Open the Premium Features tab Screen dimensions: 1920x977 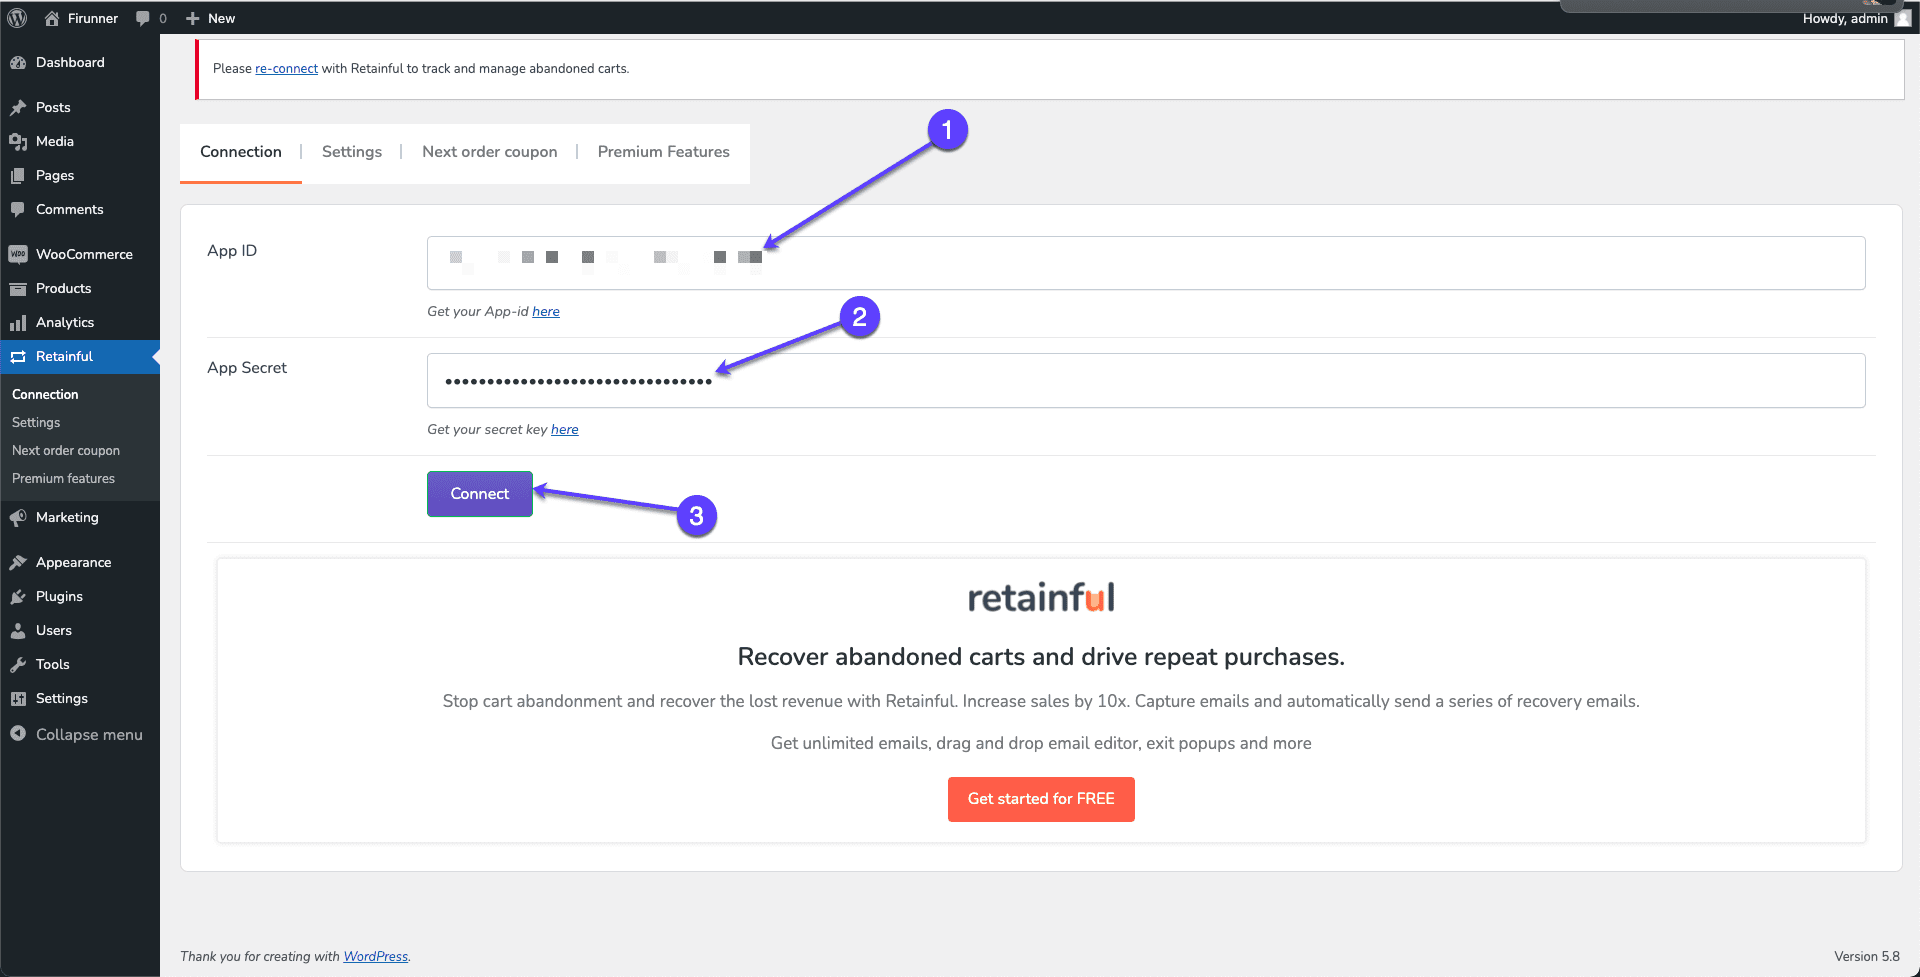point(664,152)
